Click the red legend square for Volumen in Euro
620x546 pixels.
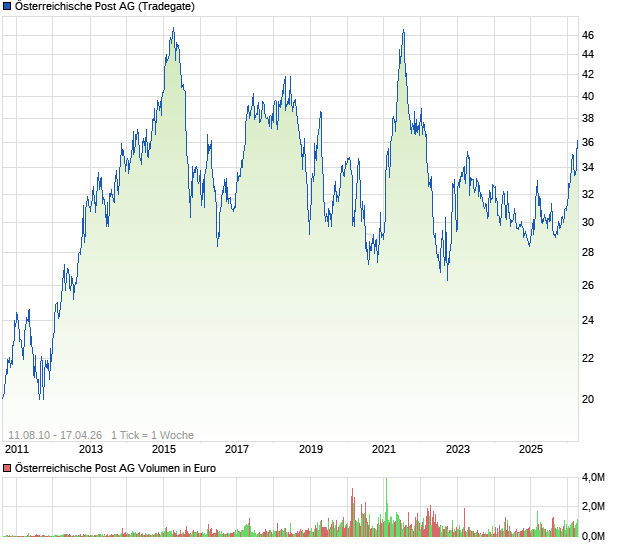point(7,468)
